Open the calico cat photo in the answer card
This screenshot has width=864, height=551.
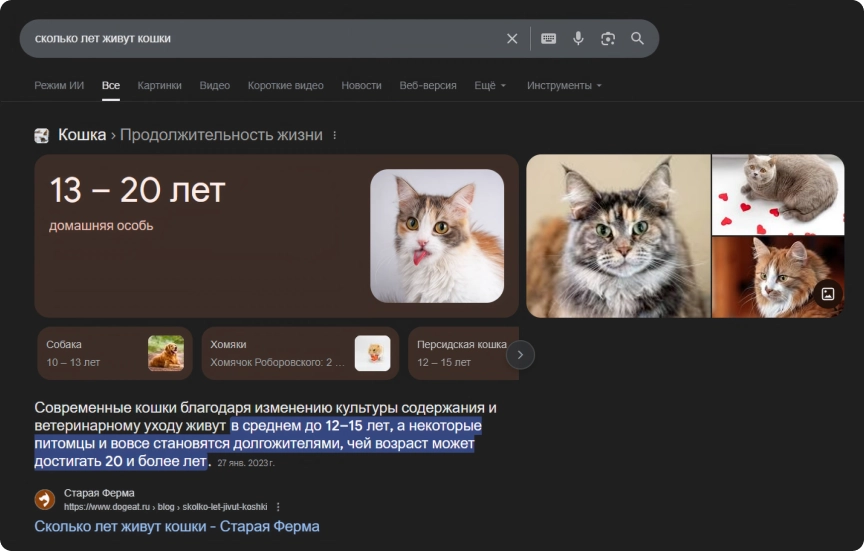pyautogui.click(x=437, y=236)
